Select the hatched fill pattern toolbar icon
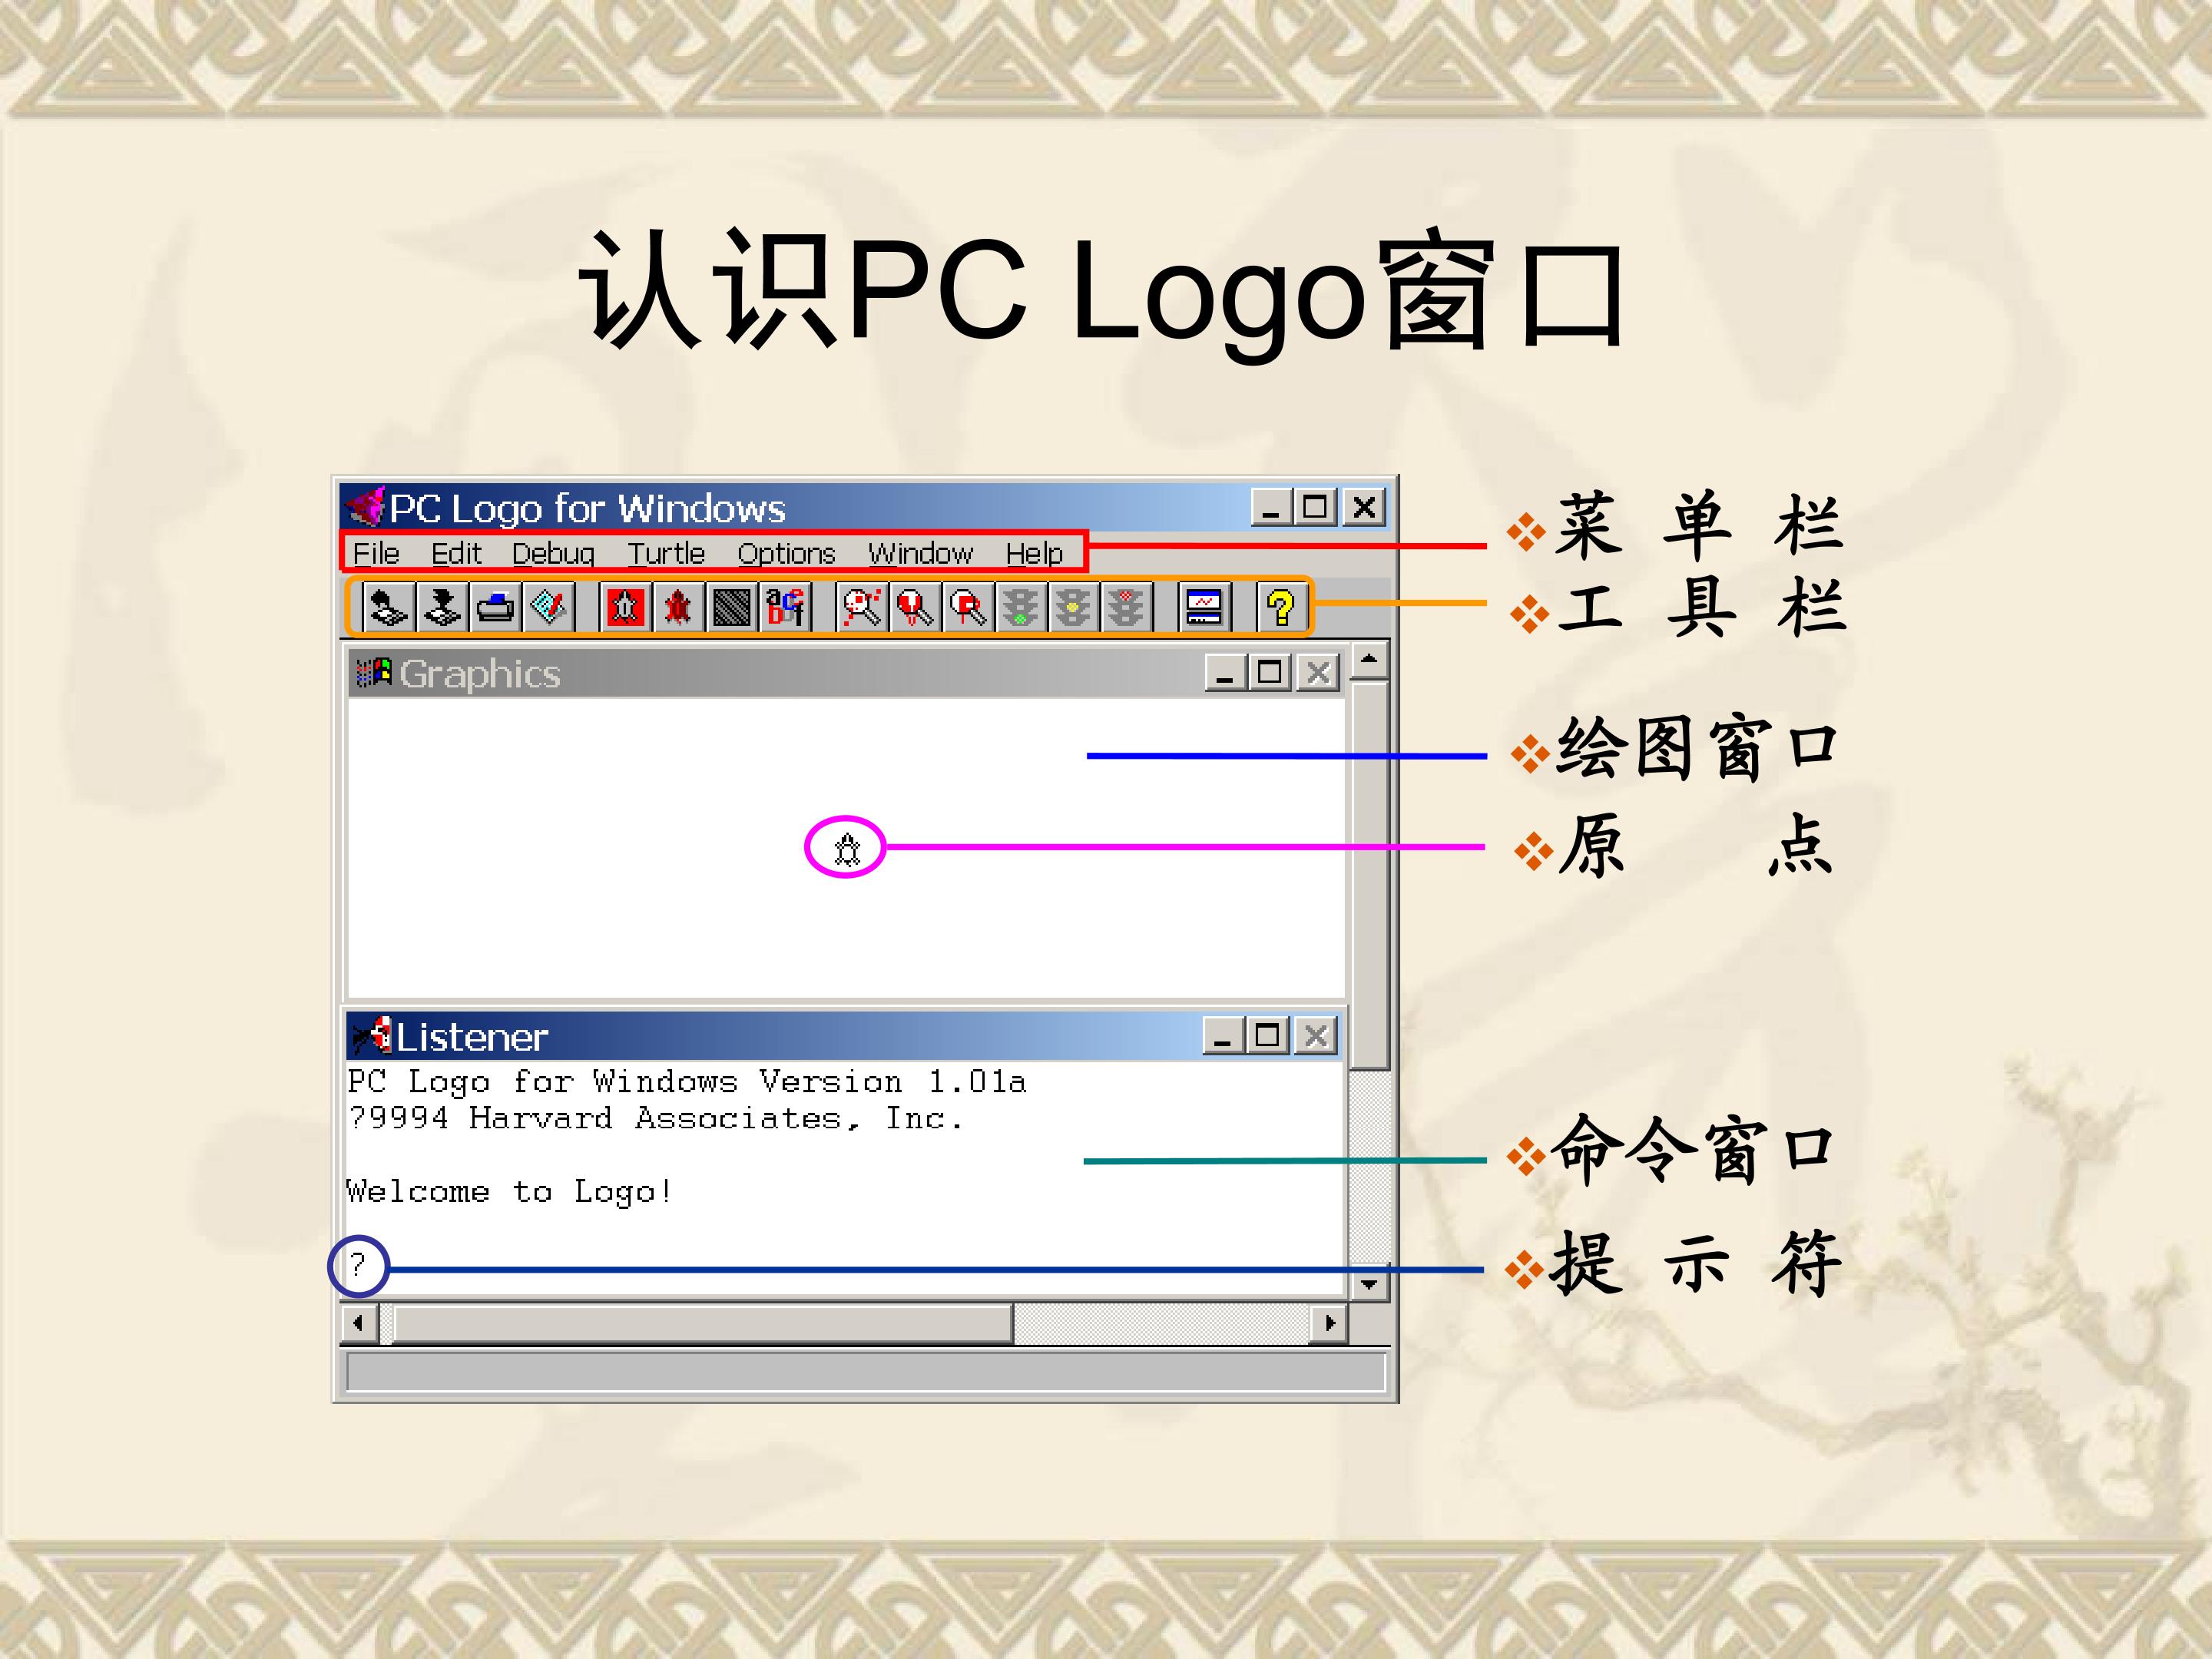The height and width of the screenshot is (1659, 2212). (731, 607)
